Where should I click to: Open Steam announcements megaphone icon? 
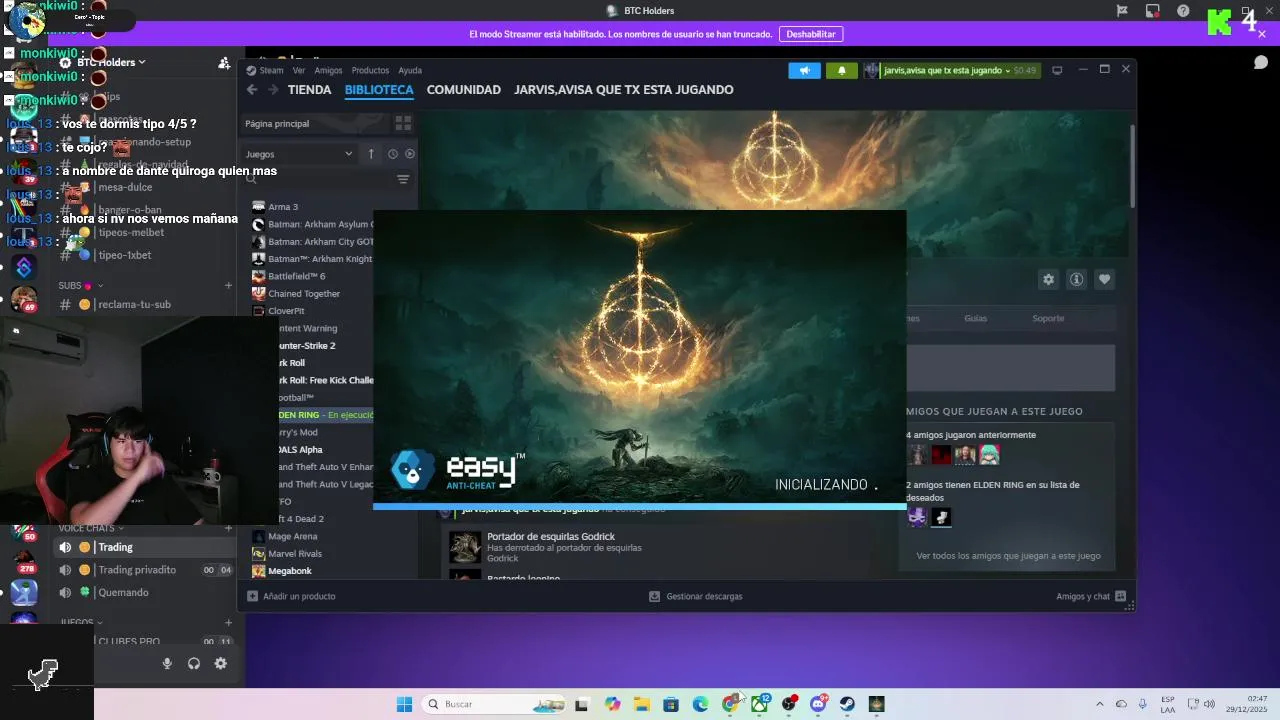click(x=804, y=70)
